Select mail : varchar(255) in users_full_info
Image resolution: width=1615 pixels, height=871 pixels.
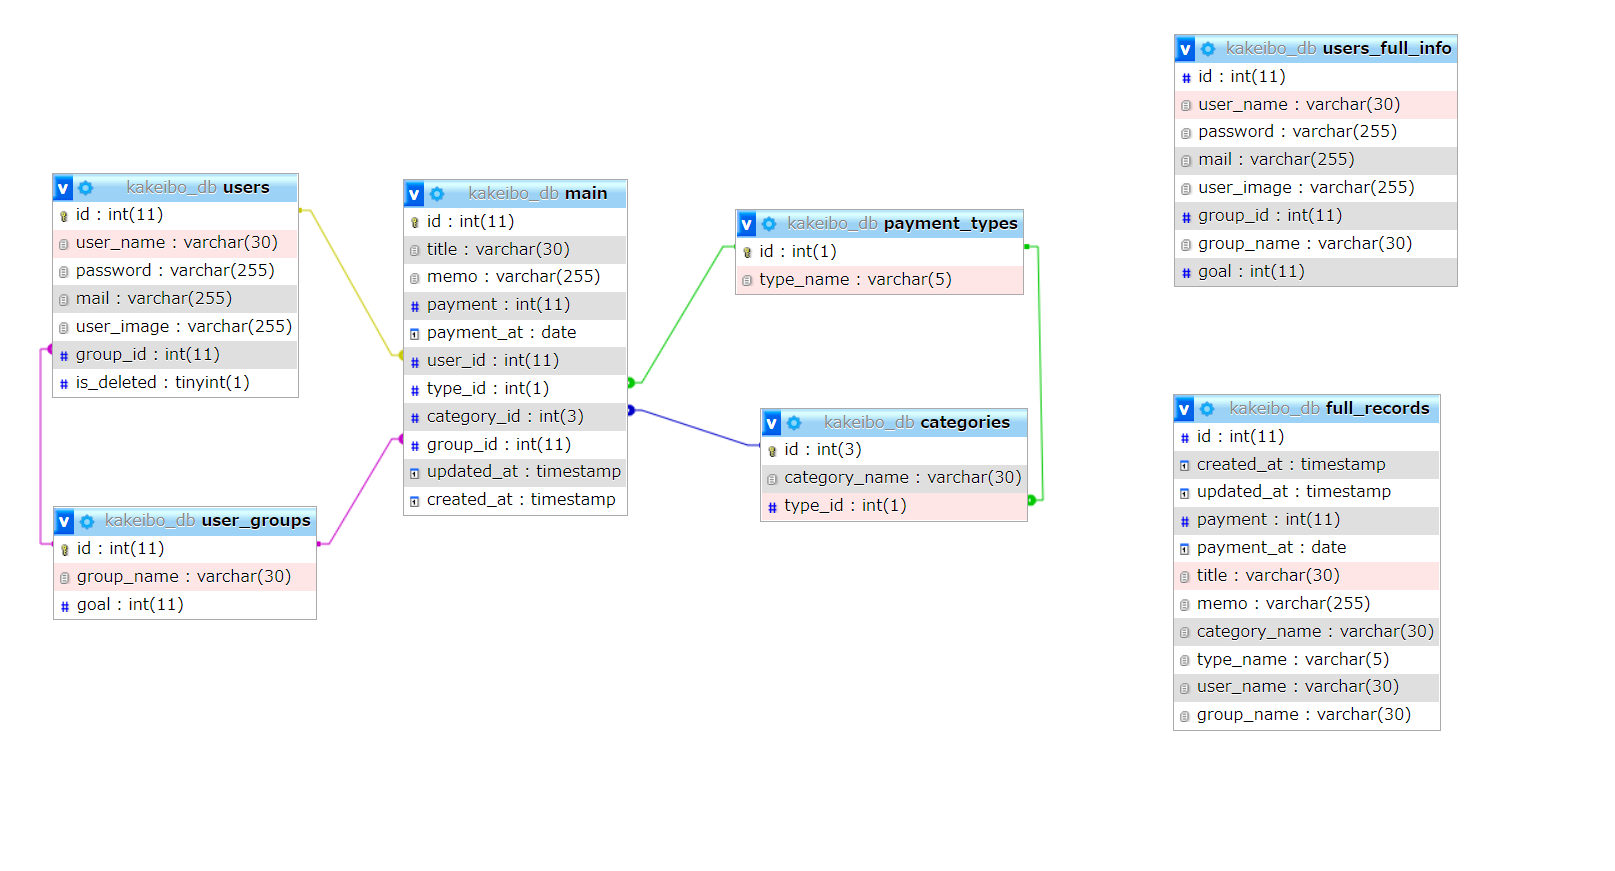(x=1316, y=159)
